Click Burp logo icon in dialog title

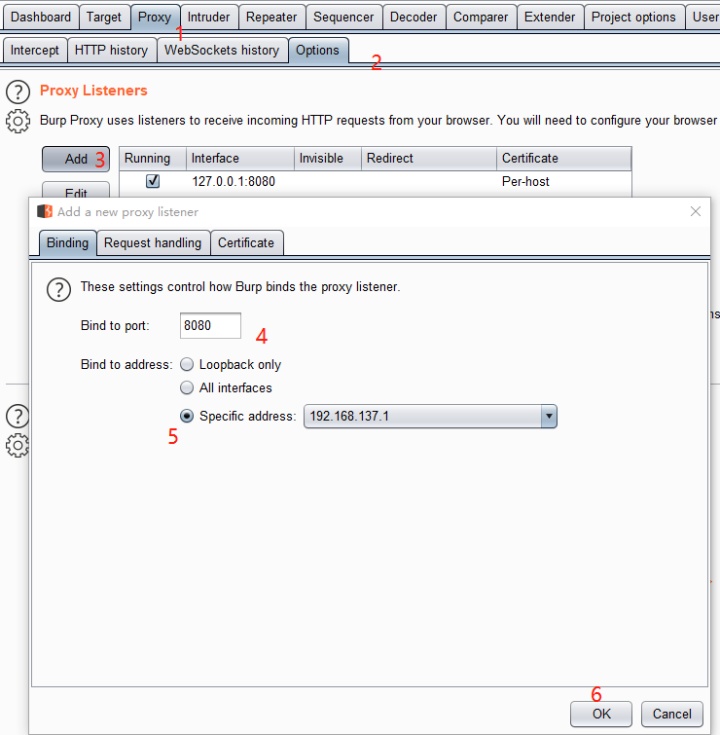tap(45, 211)
